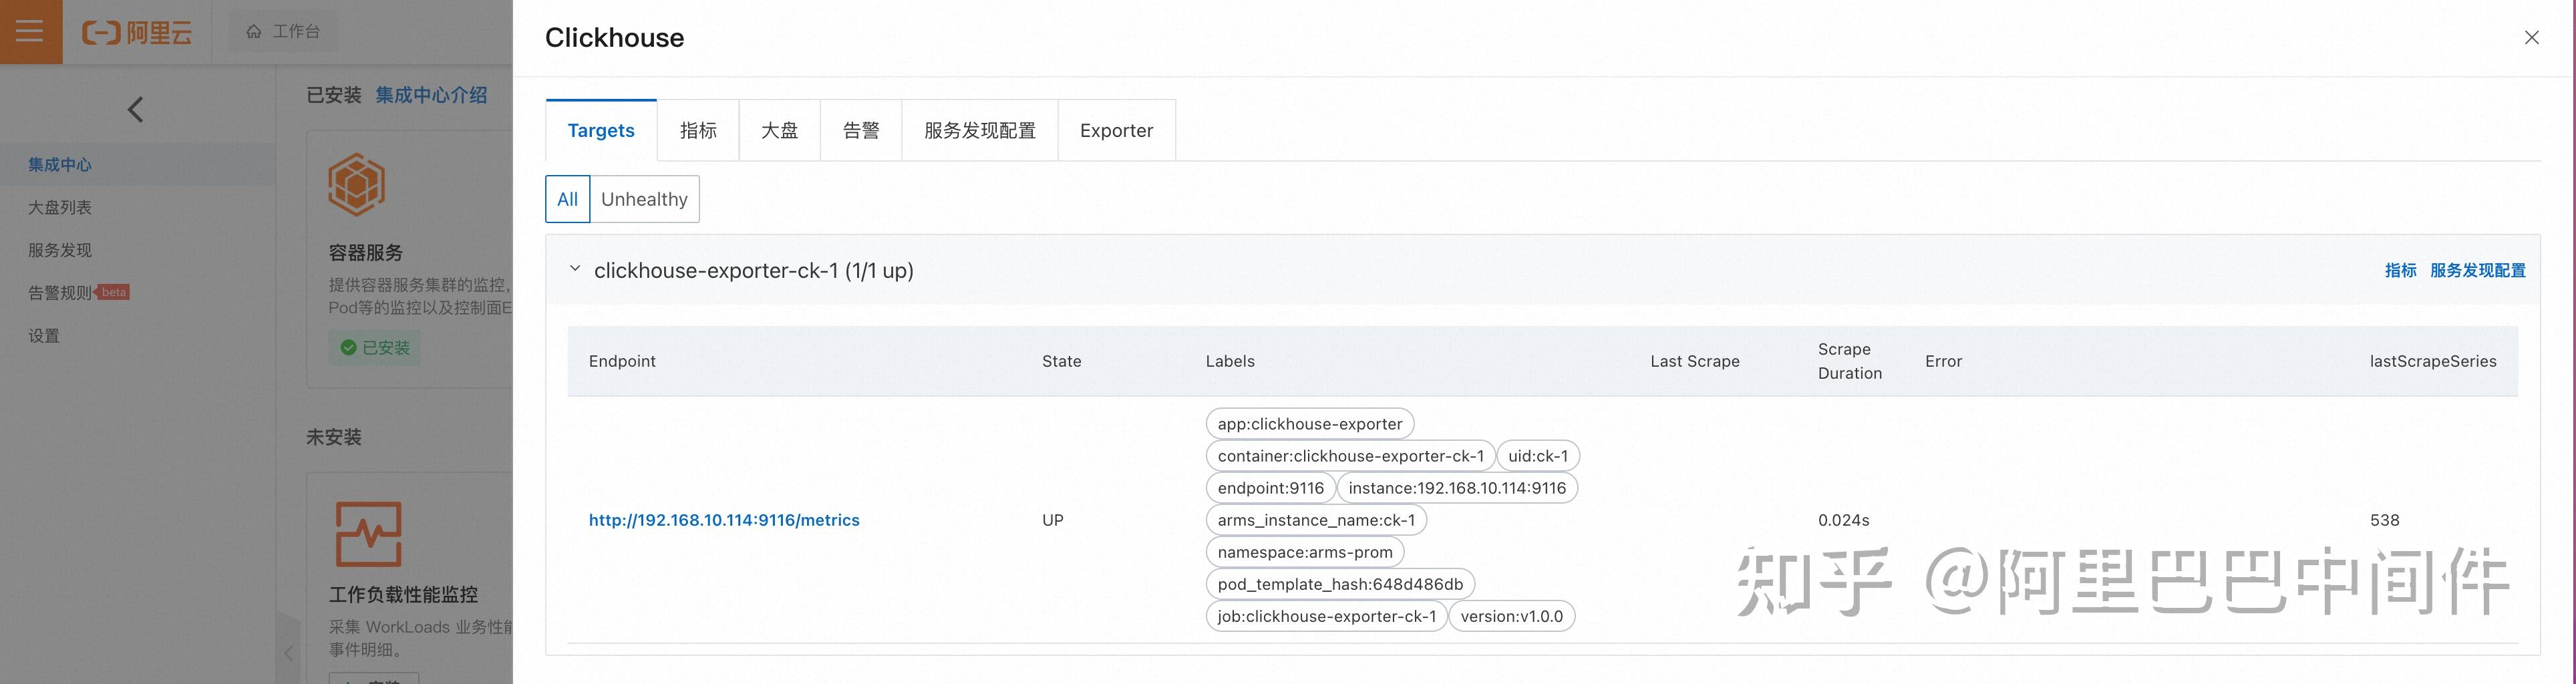Select 大盘列表 in the sidebar
Image resolution: width=2576 pixels, height=684 pixels.
pyautogui.click(x=60, y=207)
